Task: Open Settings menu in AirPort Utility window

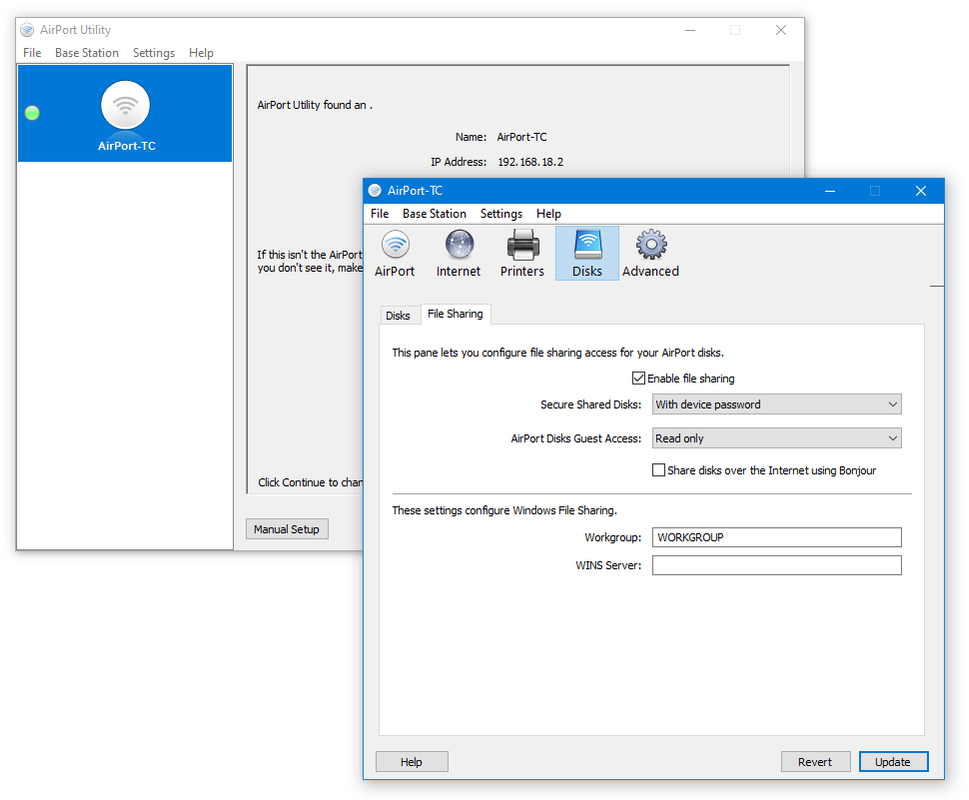Action: click(x=154, y=53)
